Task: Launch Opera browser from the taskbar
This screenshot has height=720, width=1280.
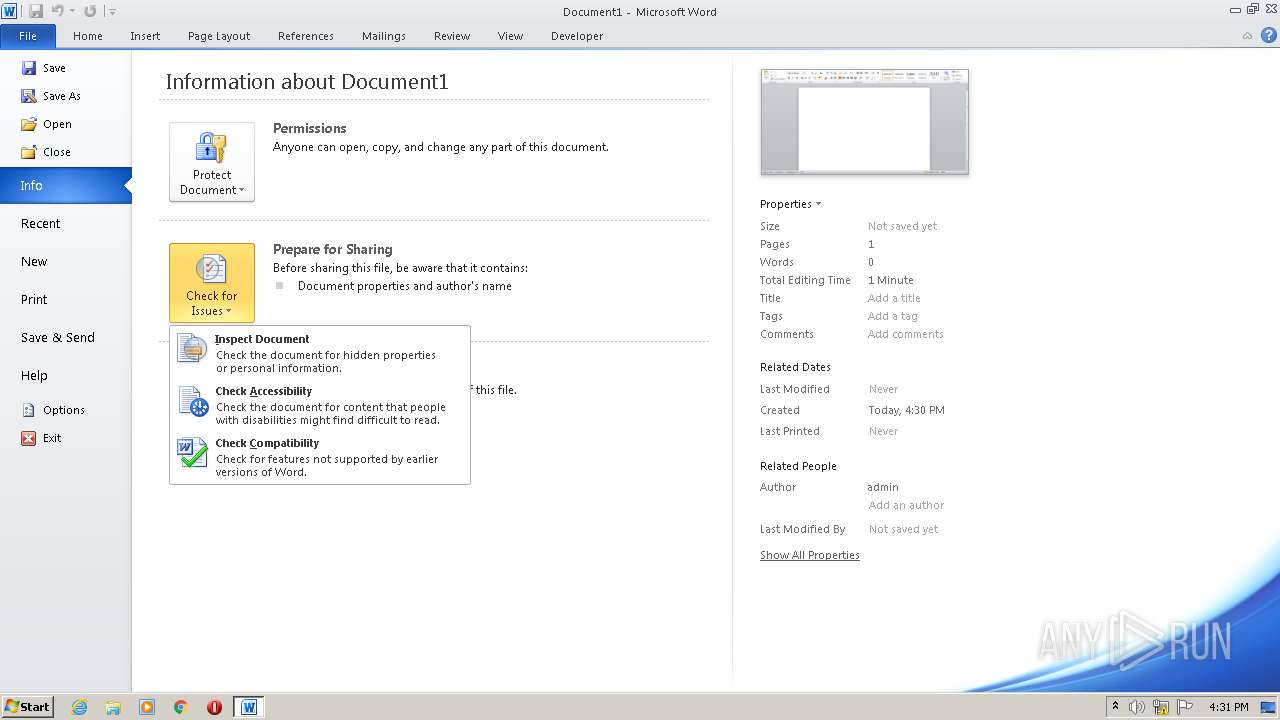Action: point(214,707)
